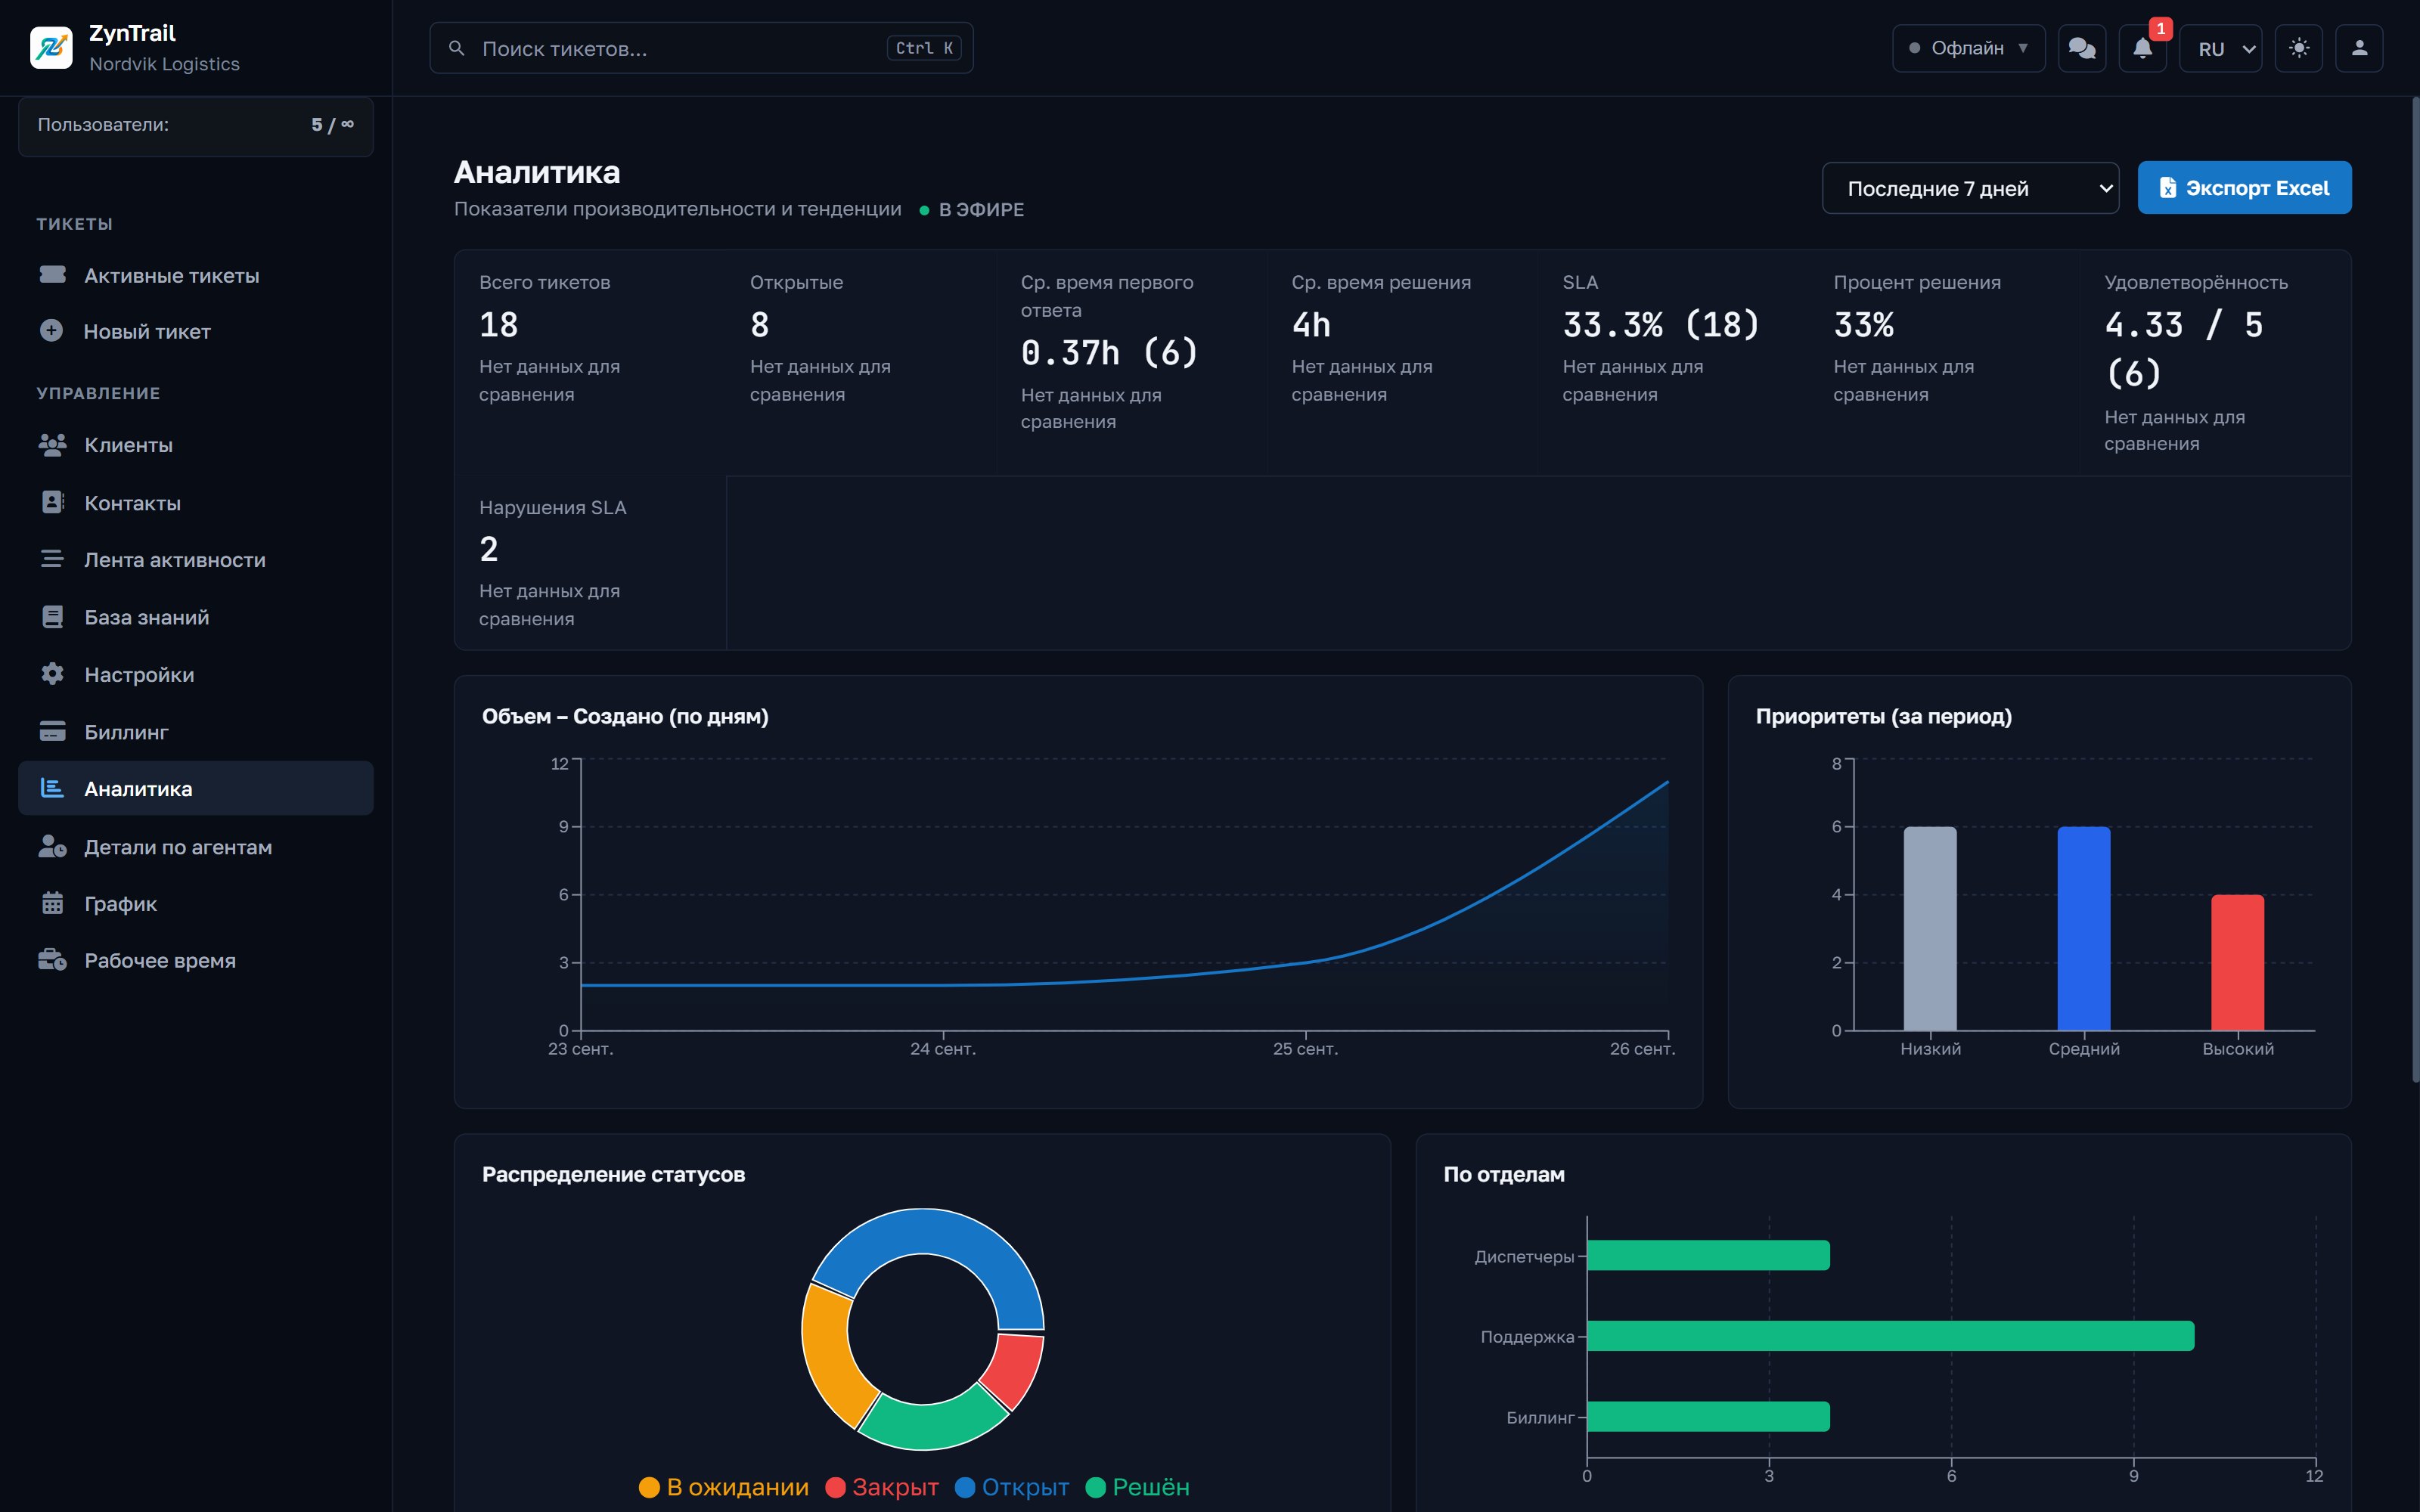
Task: Open the Офлайн status dropdown
Action: click(1968, 48)
